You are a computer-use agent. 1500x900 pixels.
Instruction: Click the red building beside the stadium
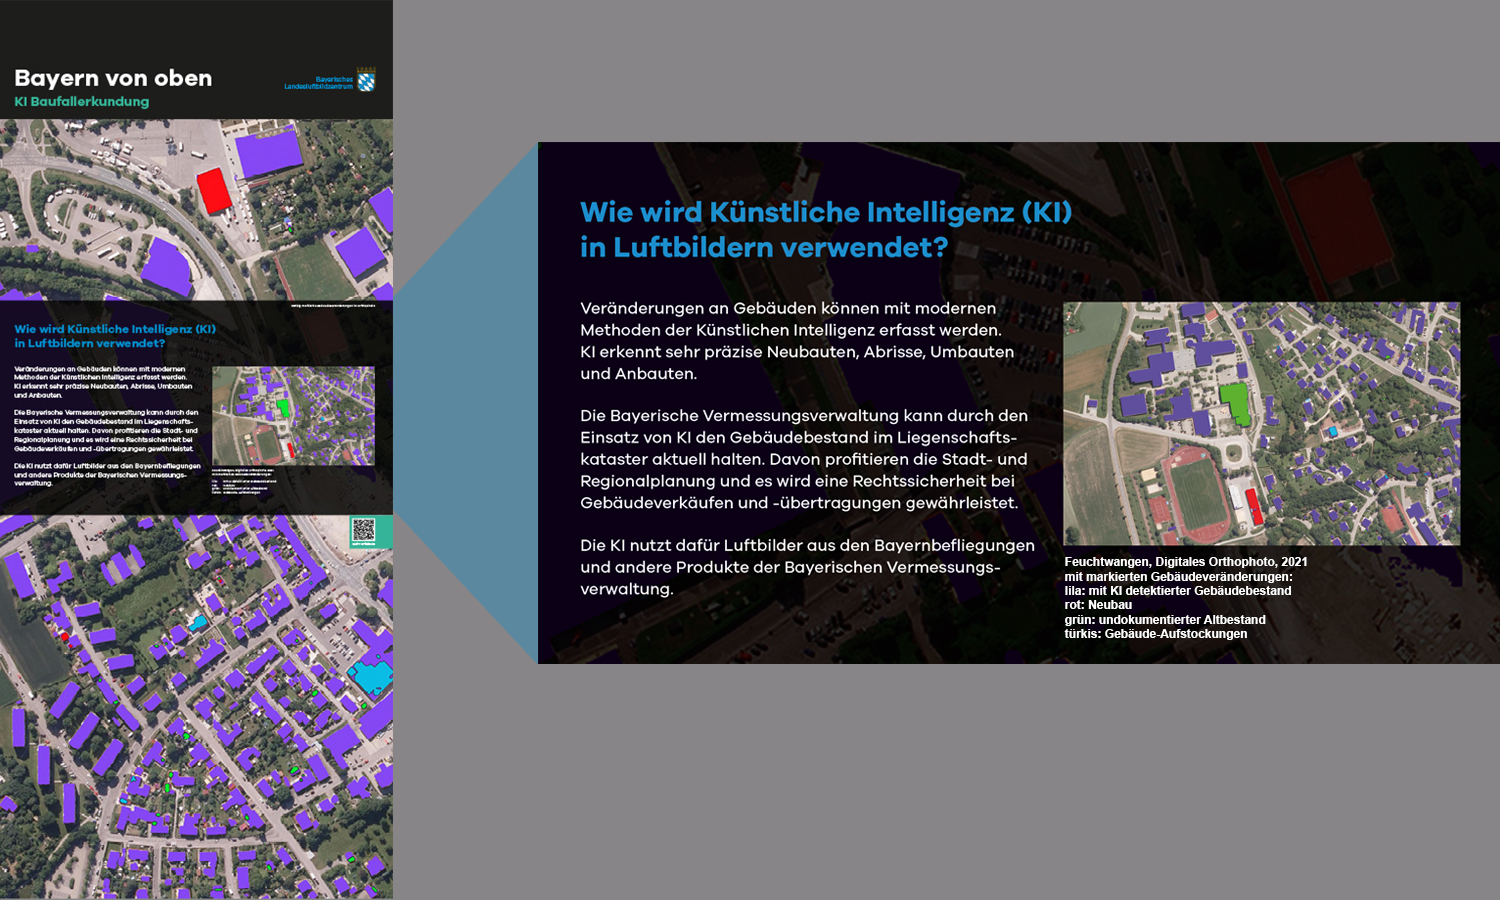pyautogui.click(x=1253, y=506)
